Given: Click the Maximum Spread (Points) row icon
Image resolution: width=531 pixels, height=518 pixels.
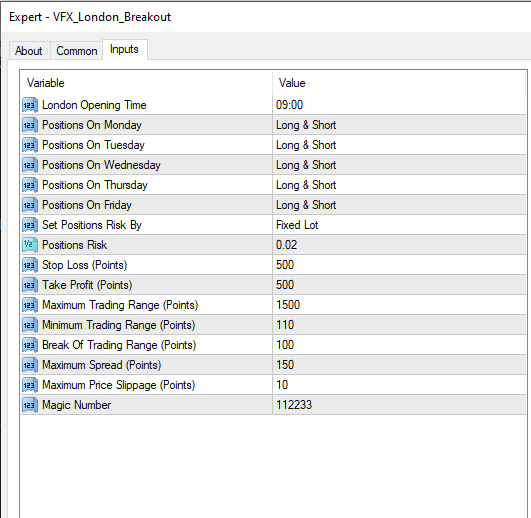Looking at the screenshot, I should coord(30,365).
